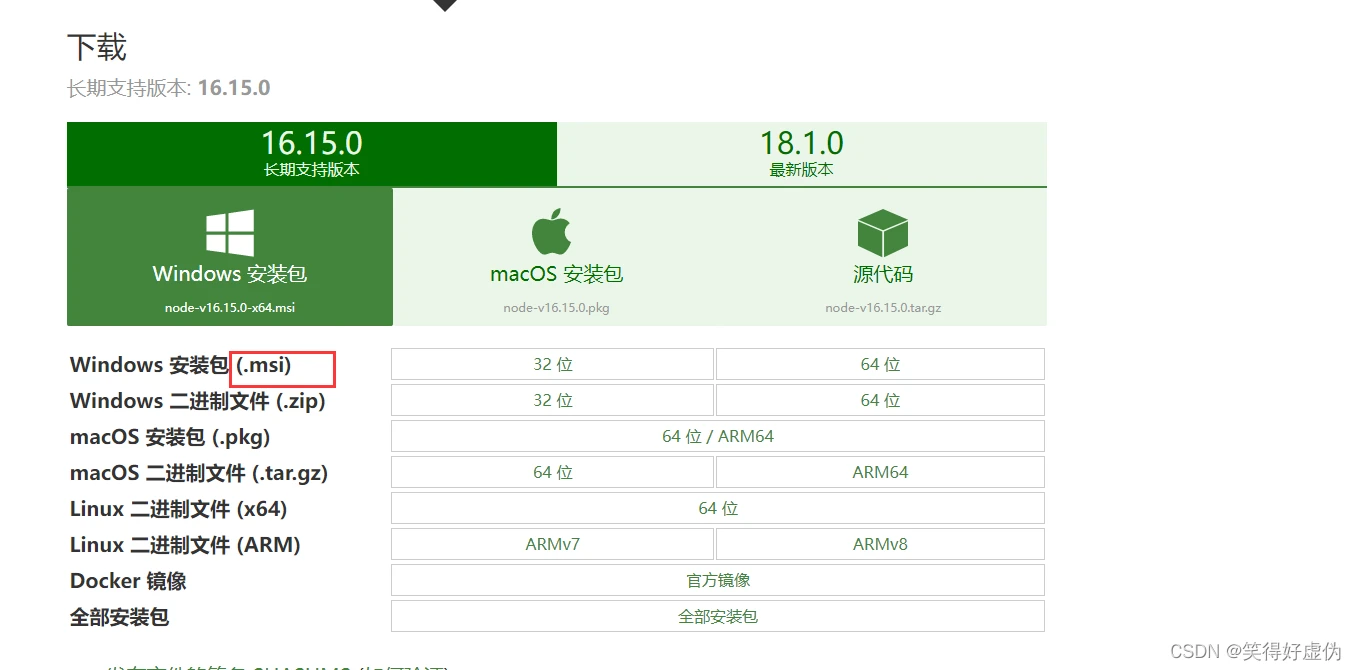This screenshot has height=670, width=1356.
Task: Open the official Docker image link
Action: pyautogui.click(x=717, y=580)
